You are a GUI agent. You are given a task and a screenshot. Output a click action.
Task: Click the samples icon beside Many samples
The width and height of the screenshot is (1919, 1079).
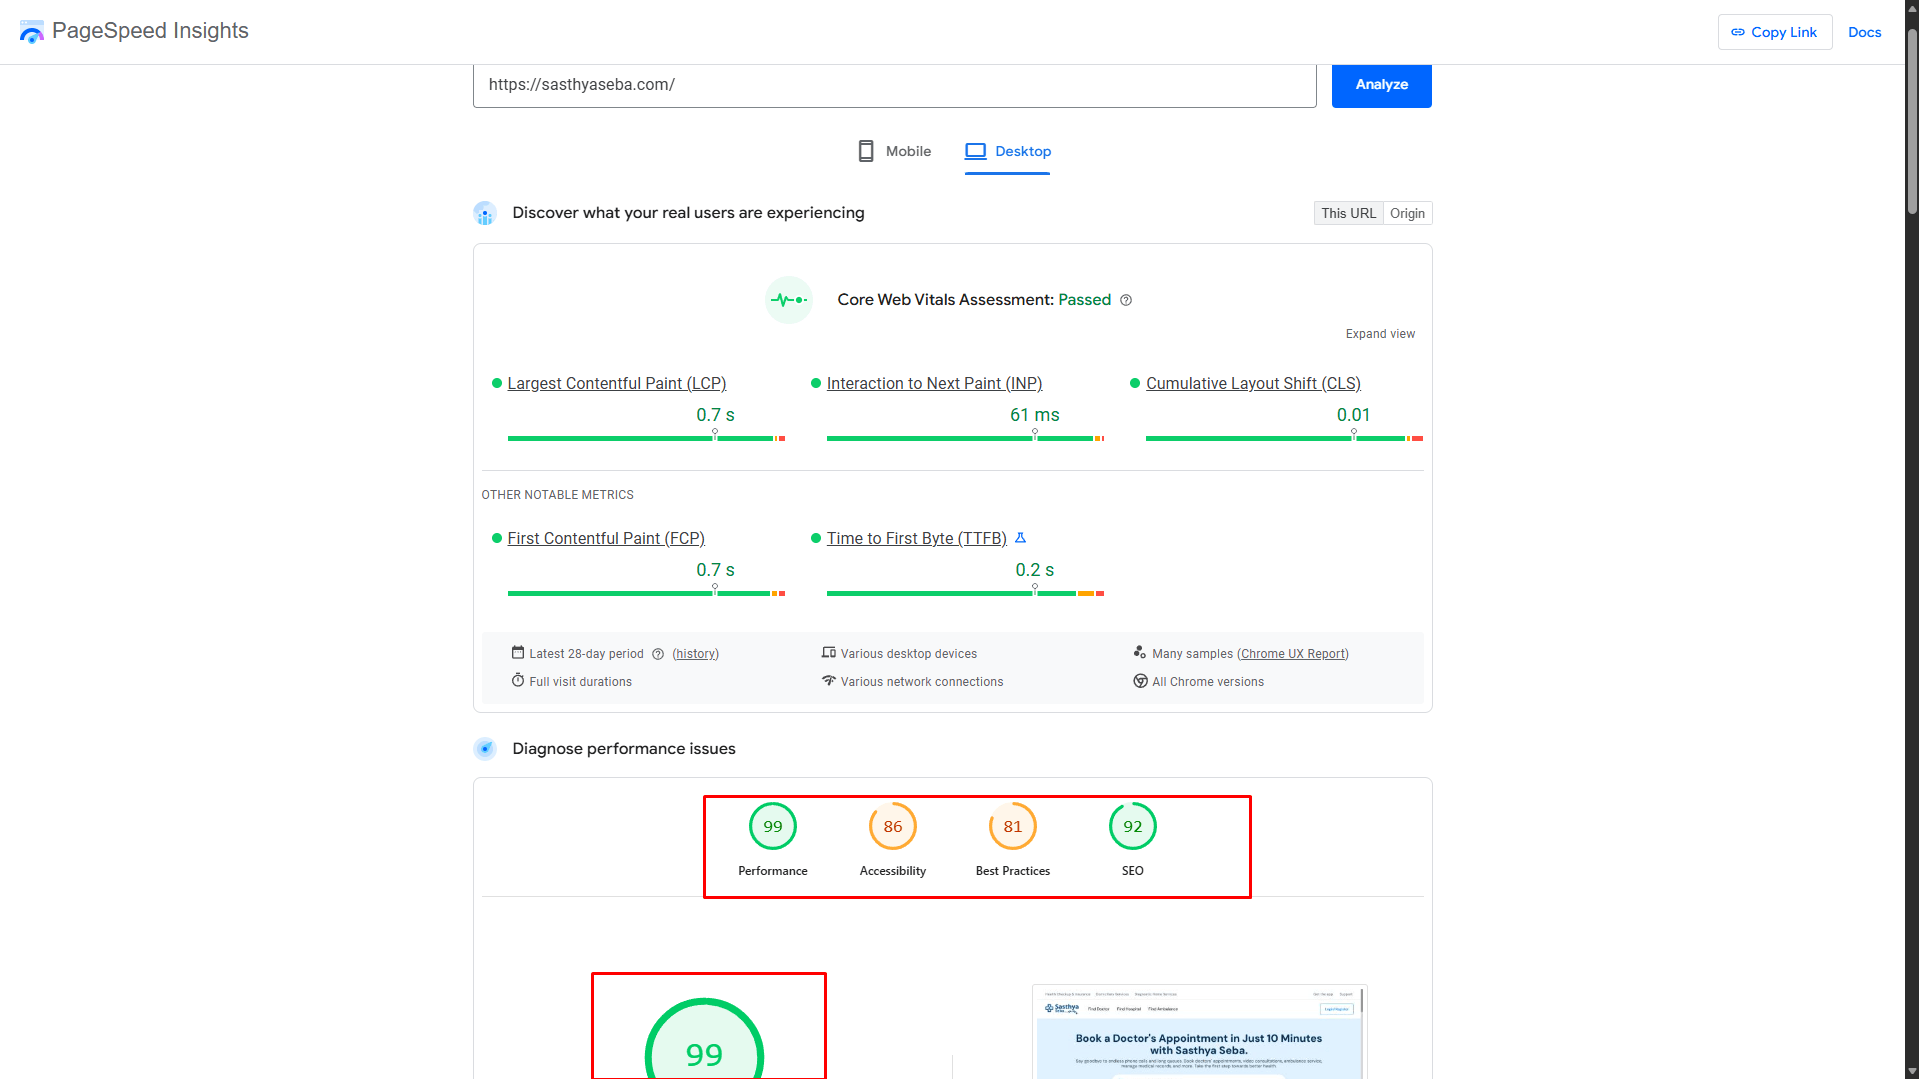(x=1140, y=653)
